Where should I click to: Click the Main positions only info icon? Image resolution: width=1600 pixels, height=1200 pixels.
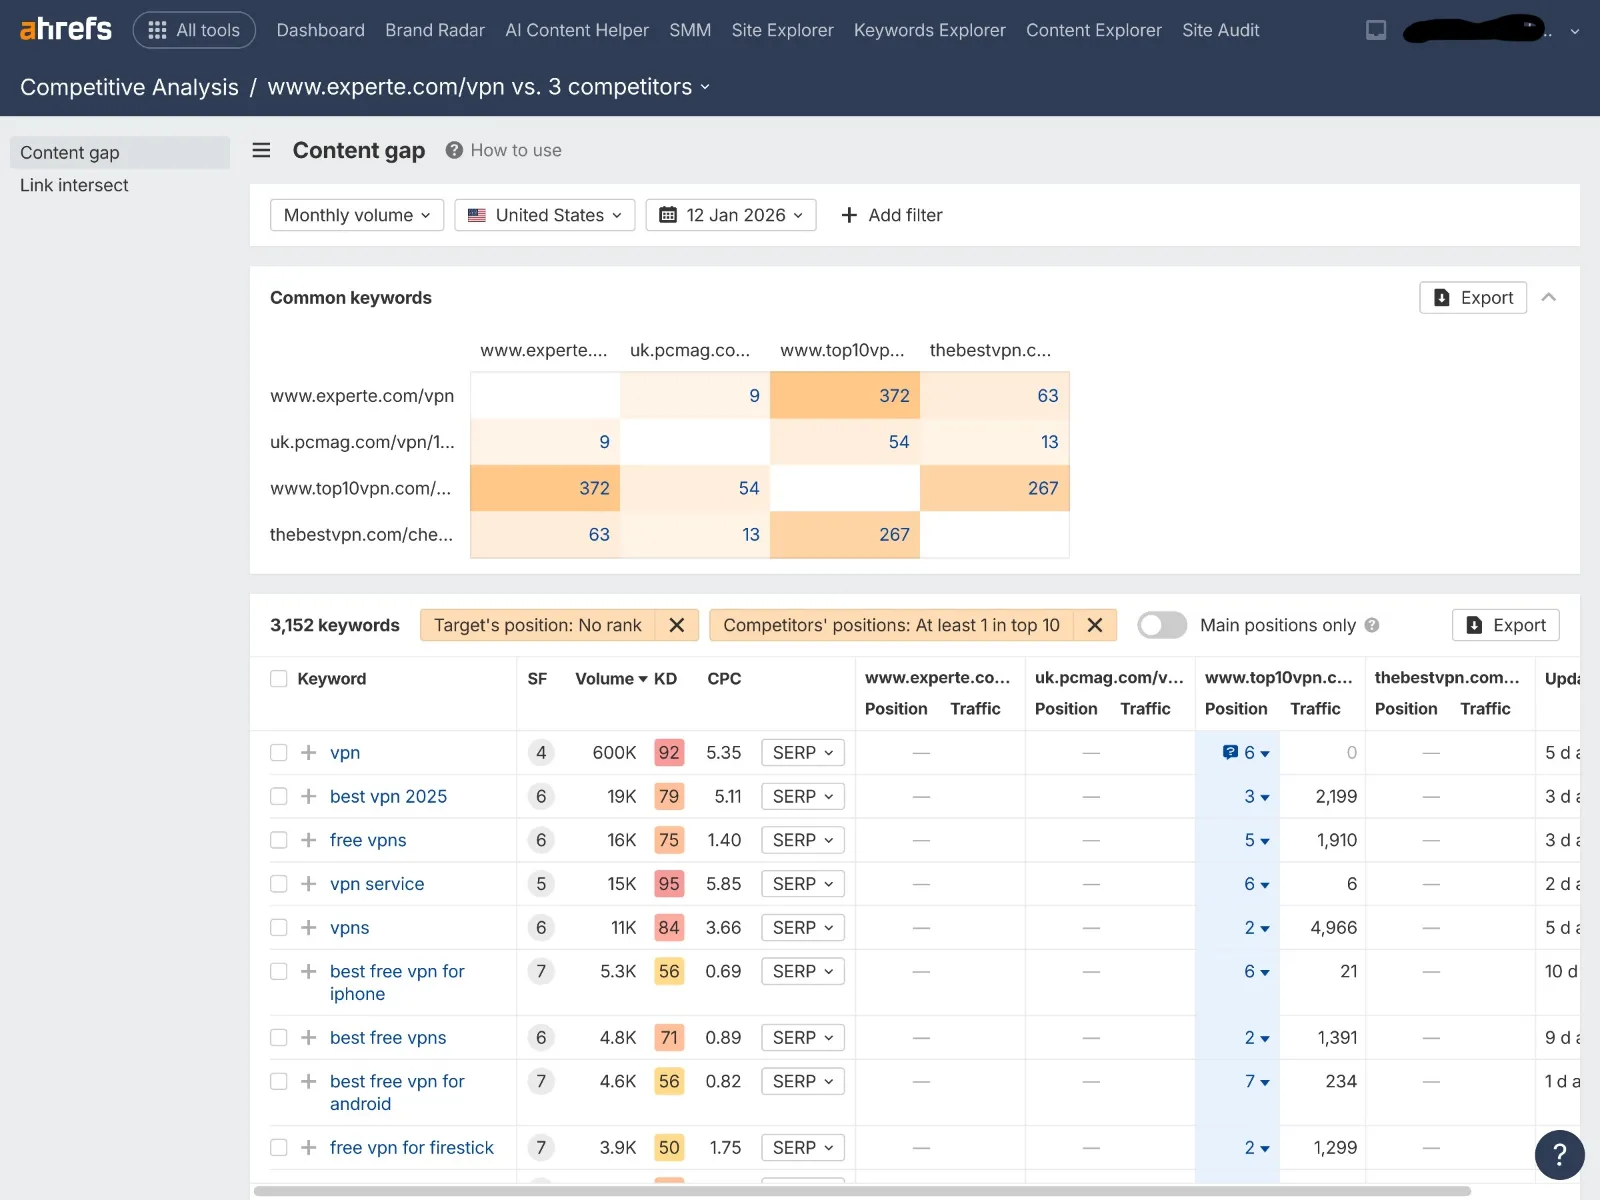(1372, 625)
